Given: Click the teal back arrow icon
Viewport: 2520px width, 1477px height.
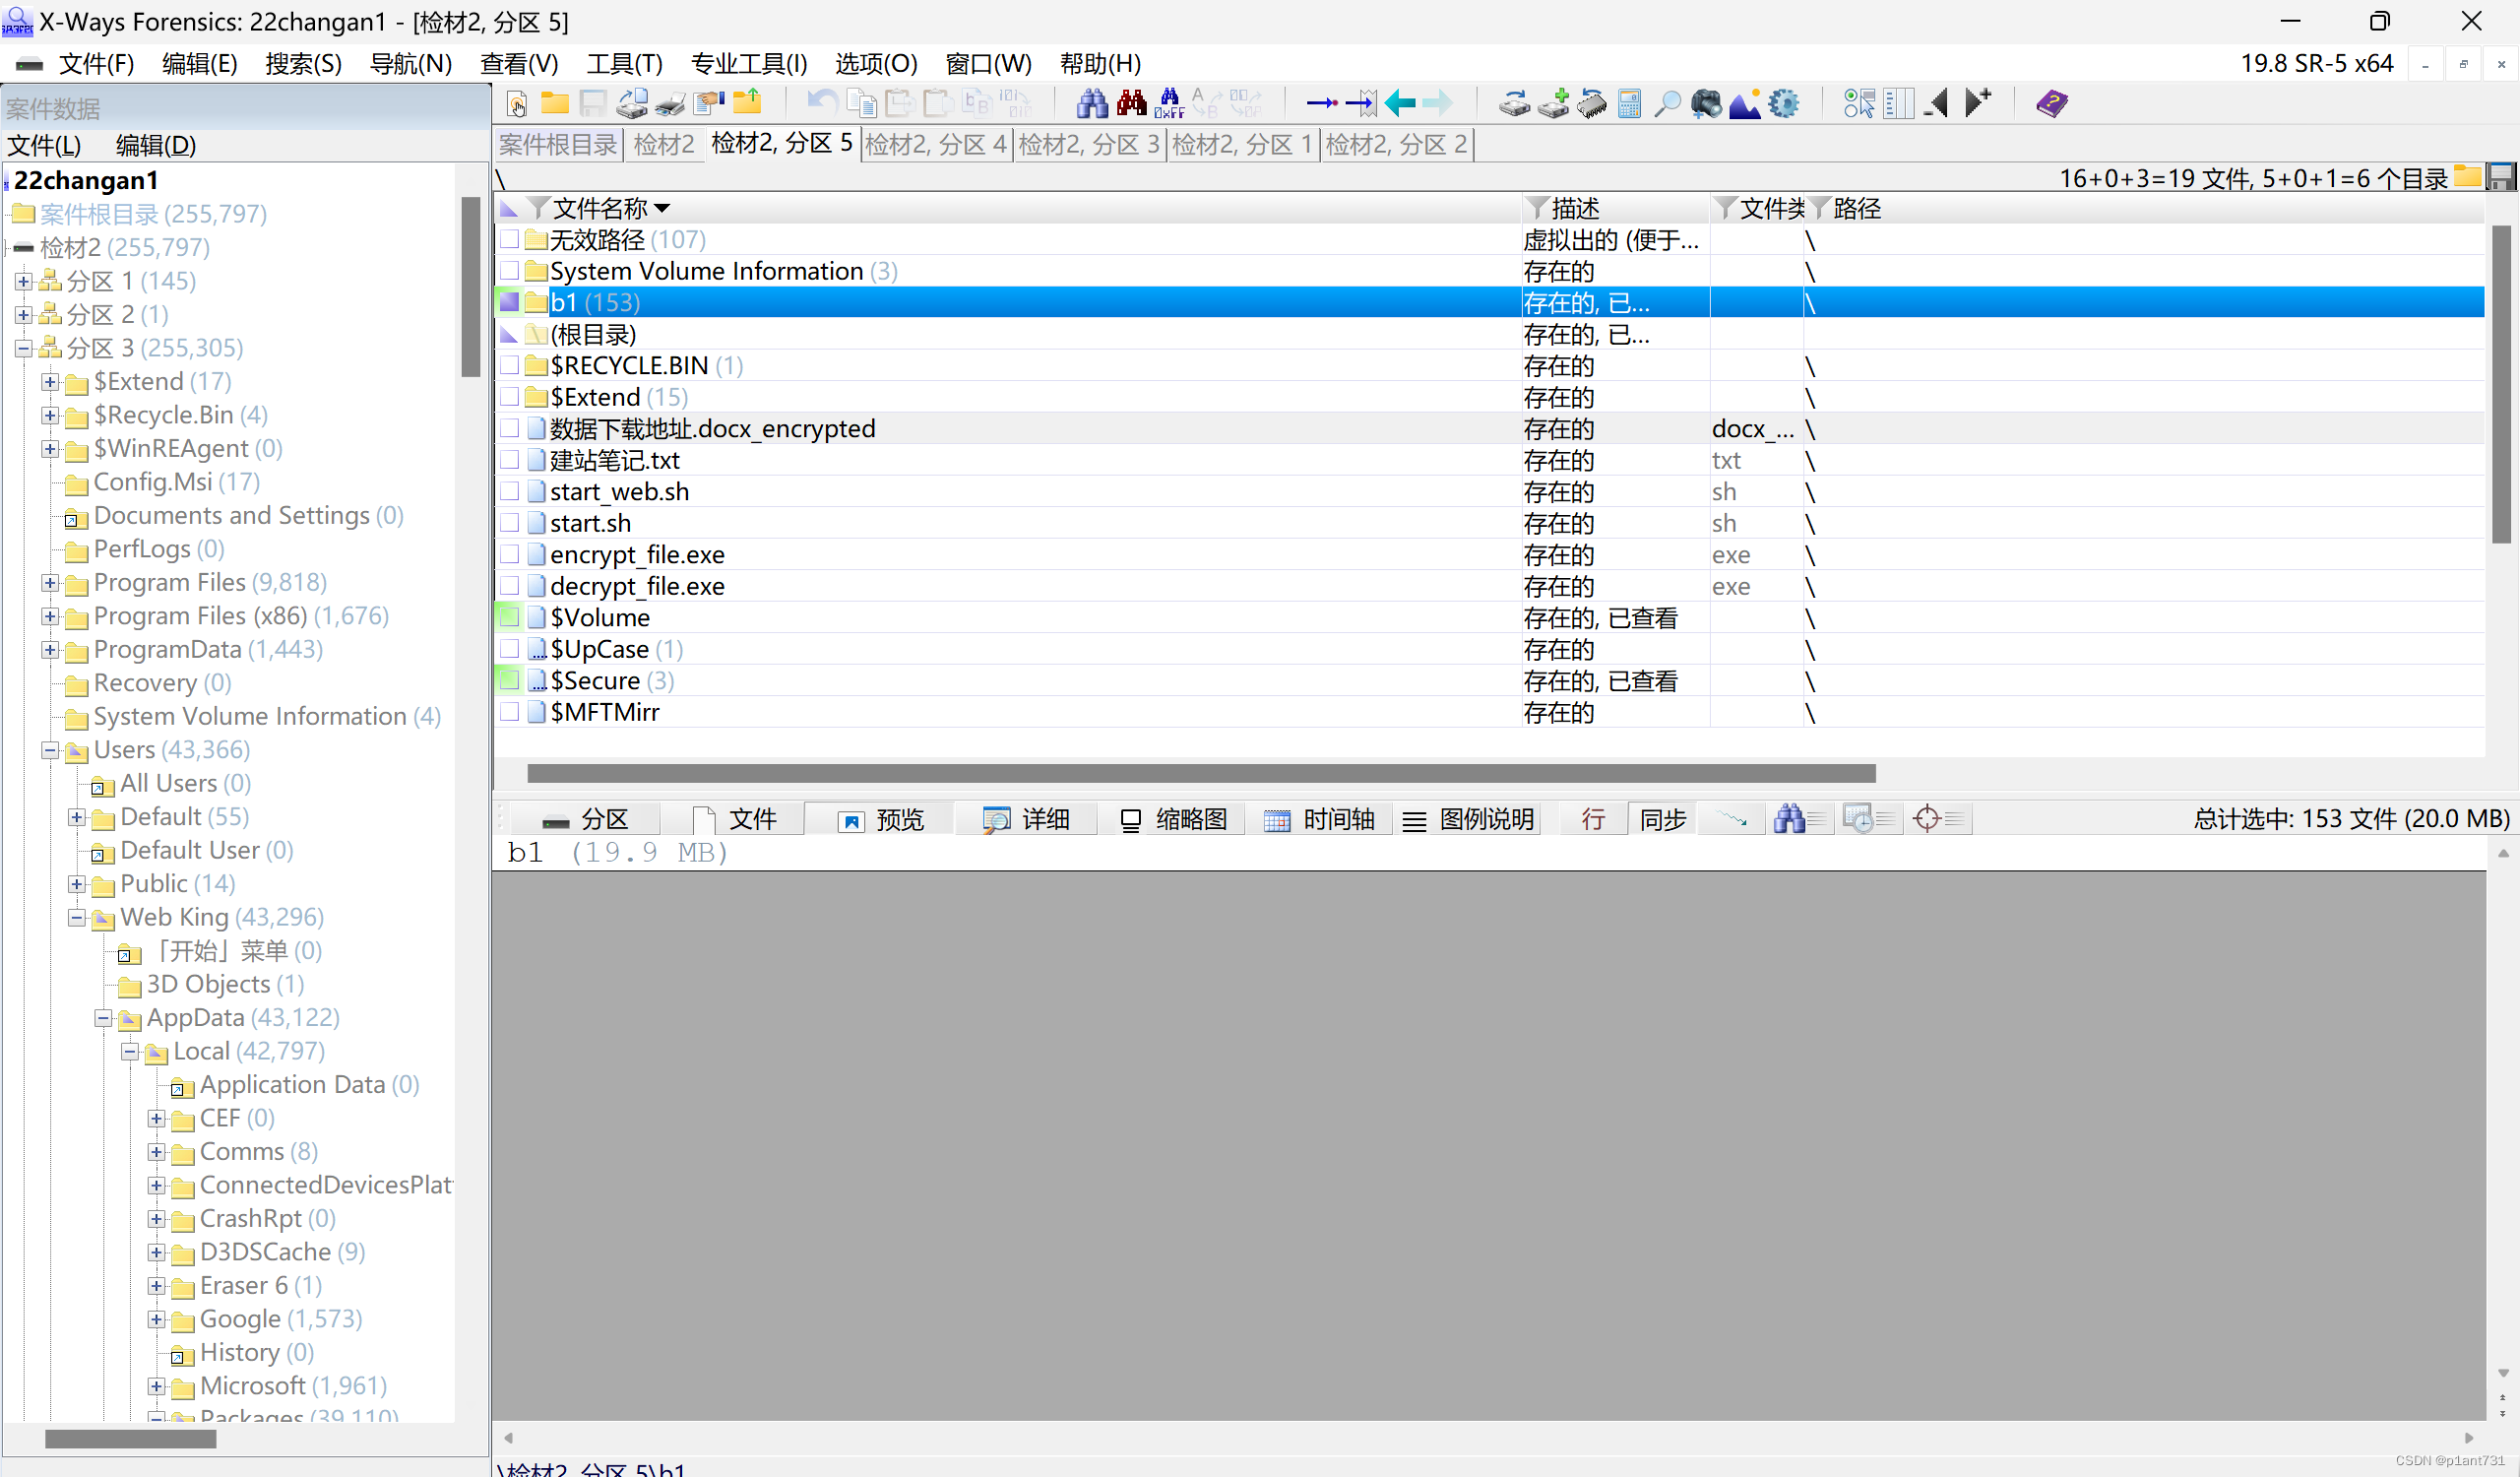Looking at the screenshot, I should coord(1399,103).
